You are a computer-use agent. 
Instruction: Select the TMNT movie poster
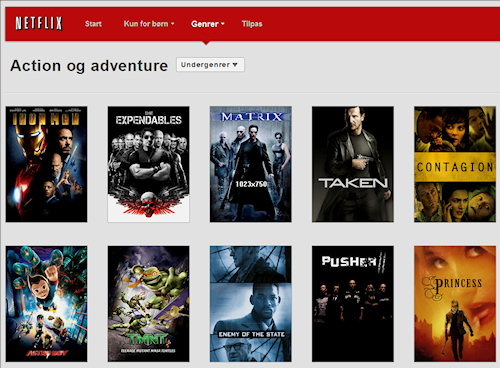click(148, 304)
